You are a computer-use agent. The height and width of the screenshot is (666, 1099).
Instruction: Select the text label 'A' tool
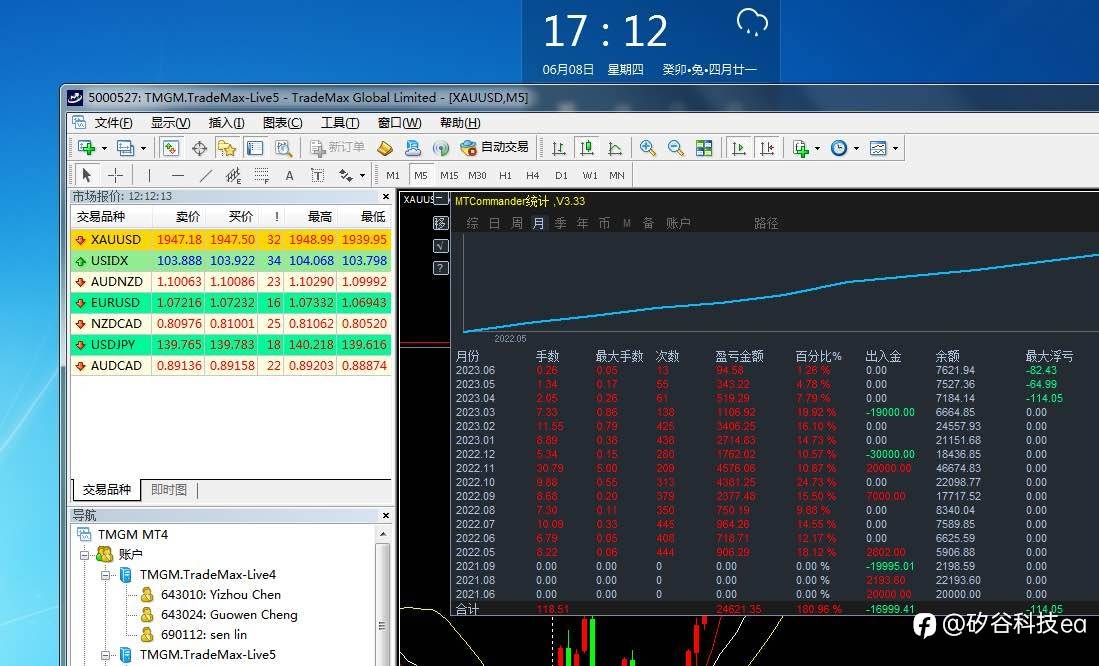click(290, 175)
